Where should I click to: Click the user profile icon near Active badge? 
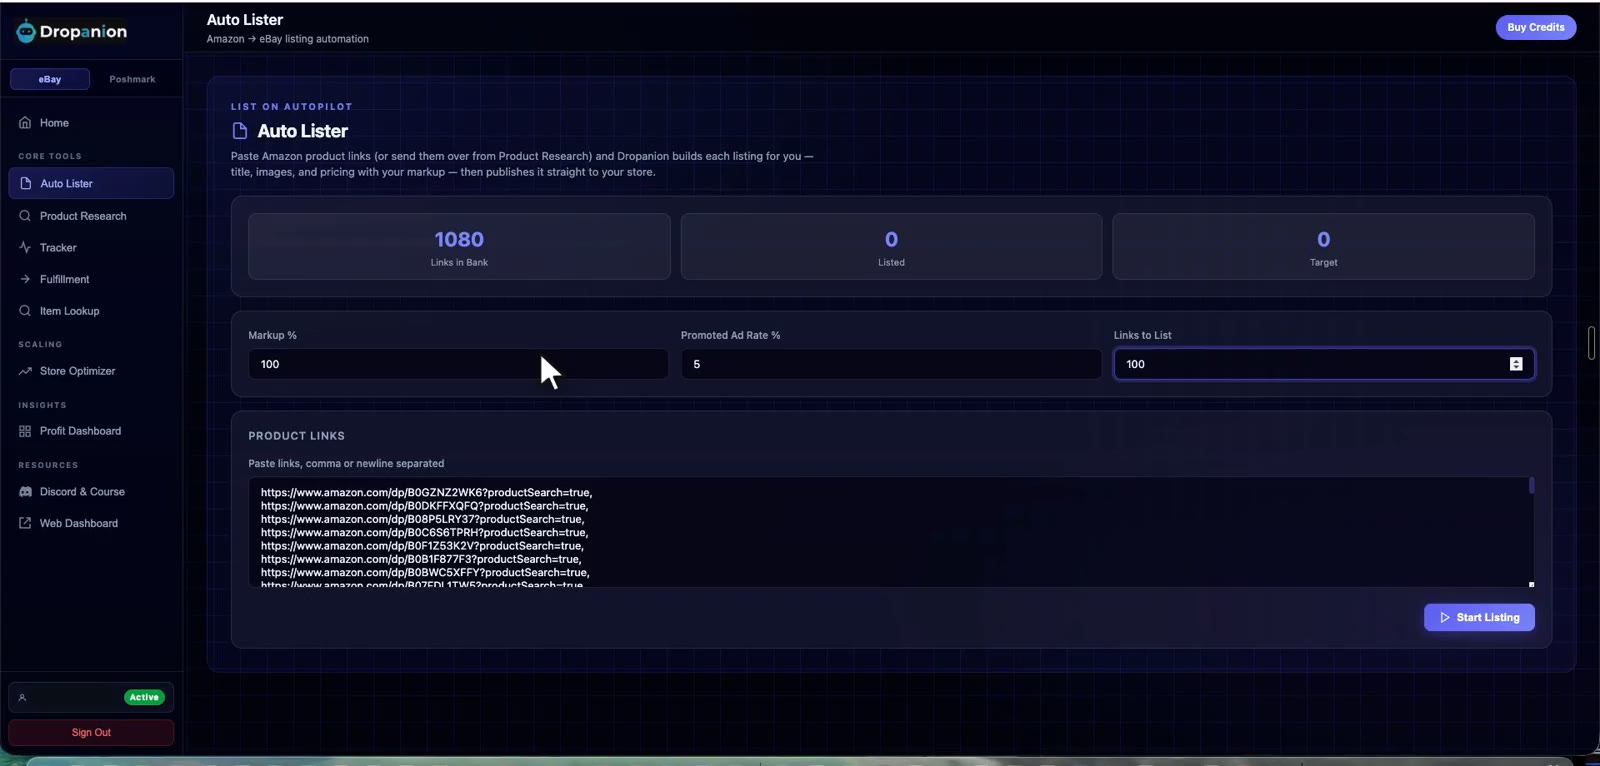pos(22,697)
